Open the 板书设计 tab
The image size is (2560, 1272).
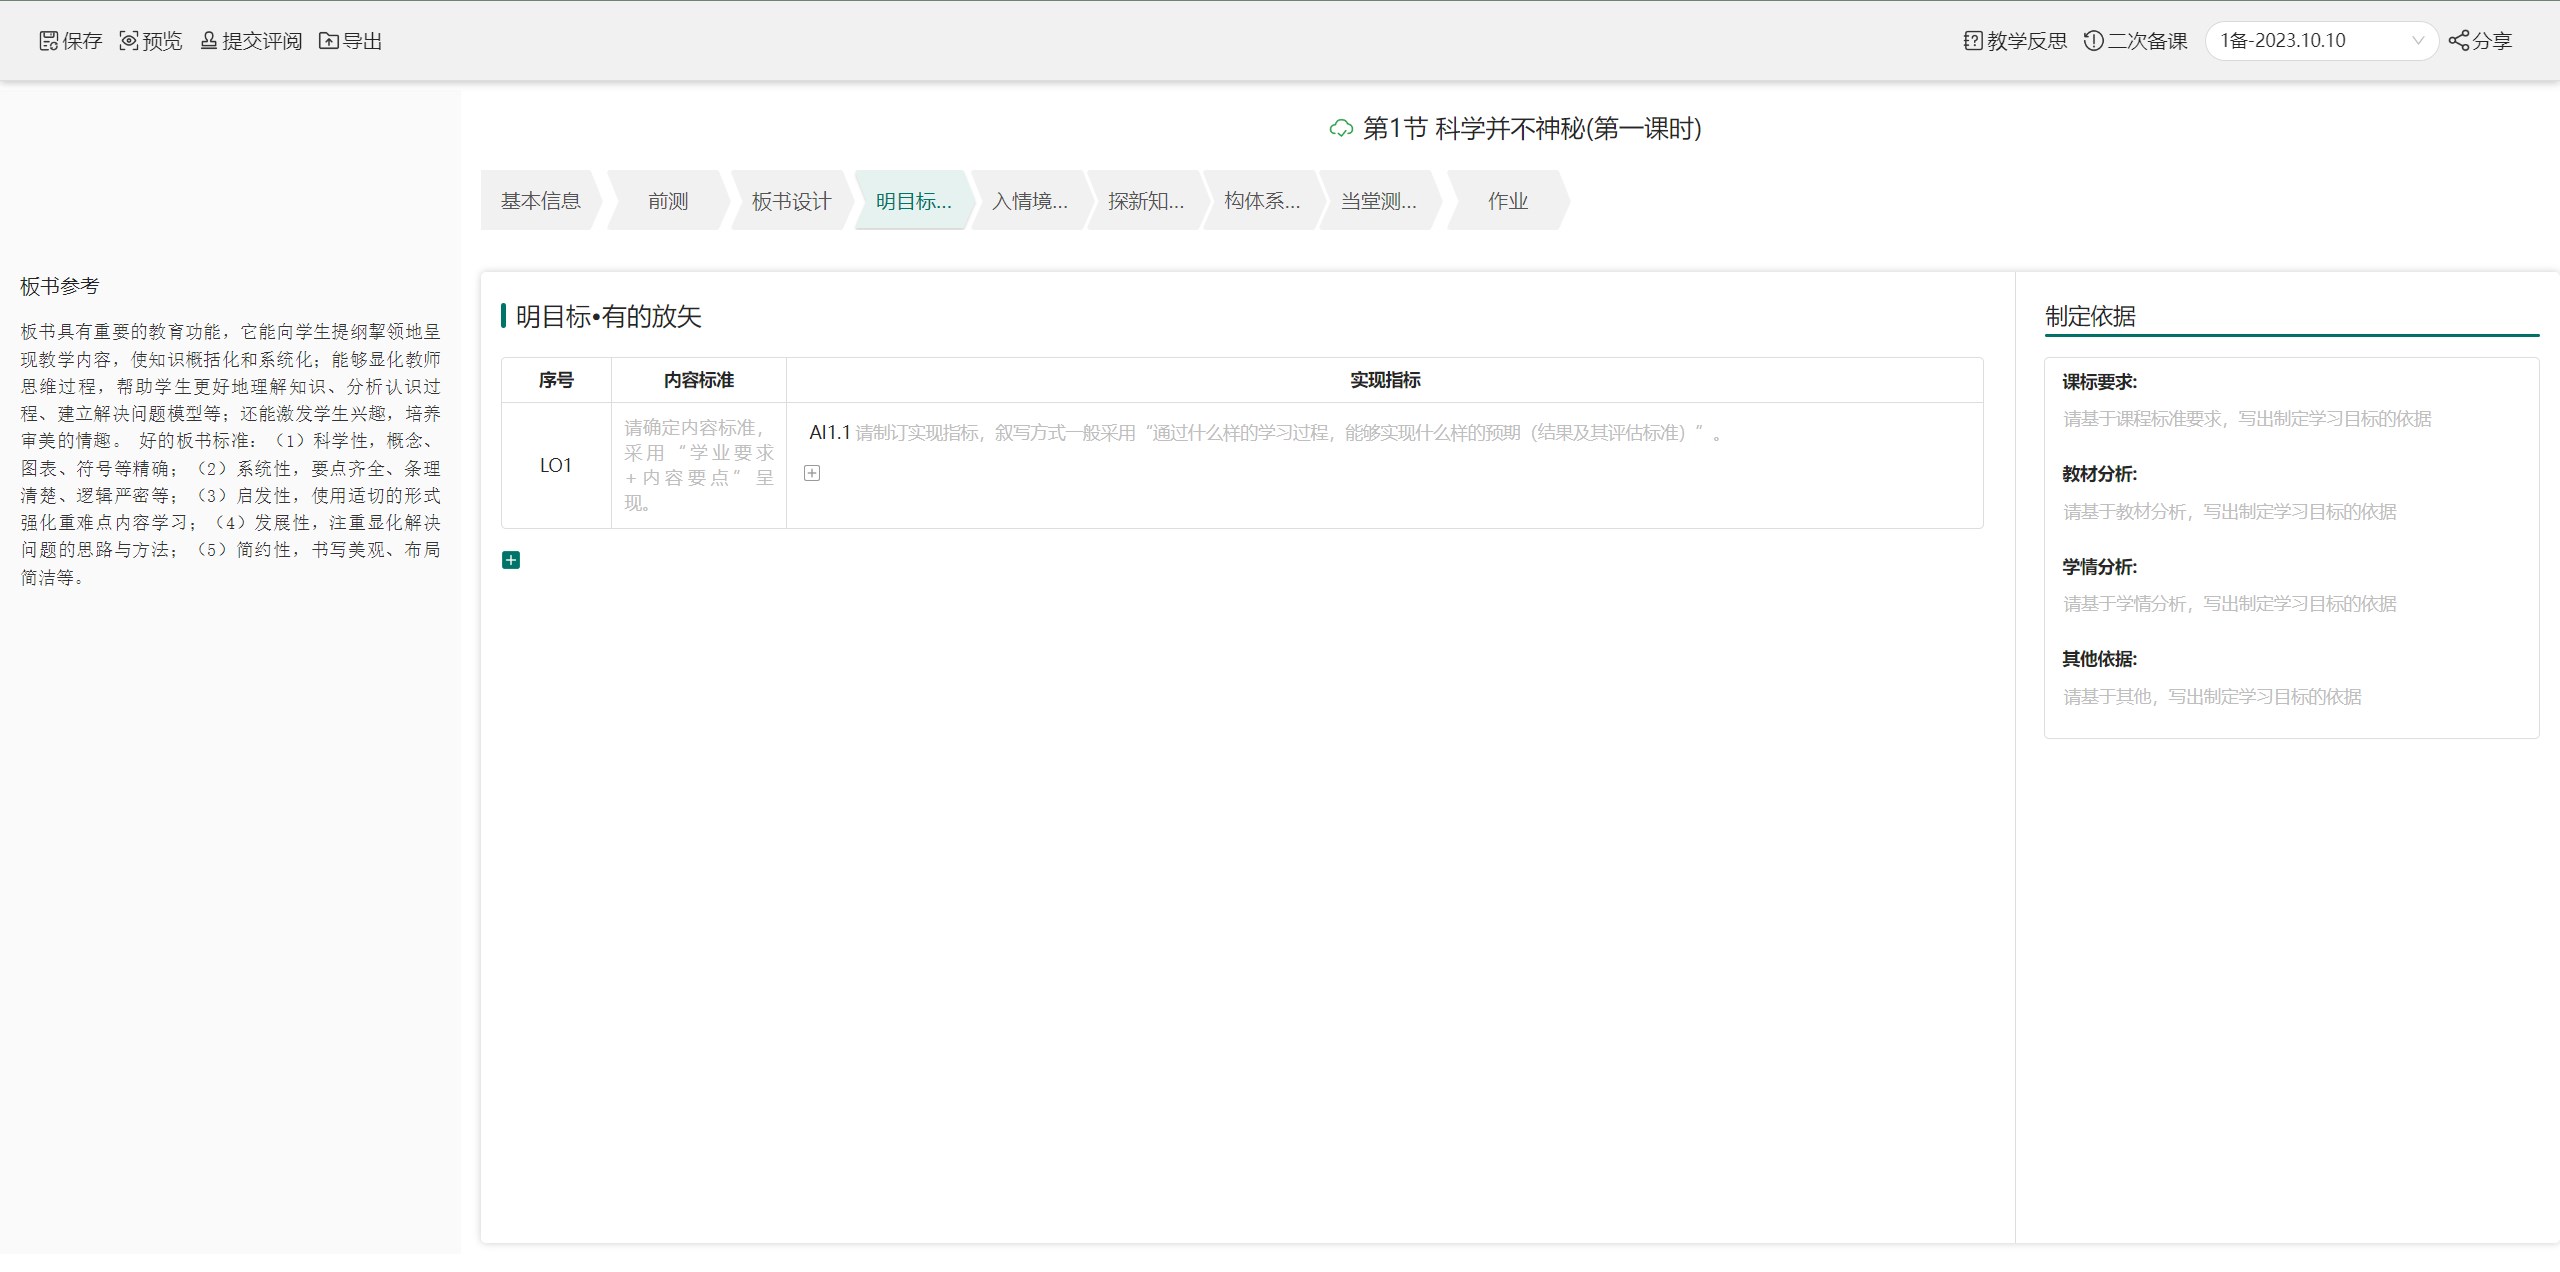(x=791, y=201)
